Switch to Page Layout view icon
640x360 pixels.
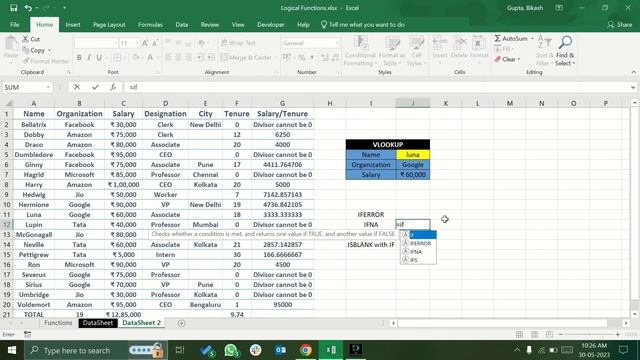(x=534, y=334)
